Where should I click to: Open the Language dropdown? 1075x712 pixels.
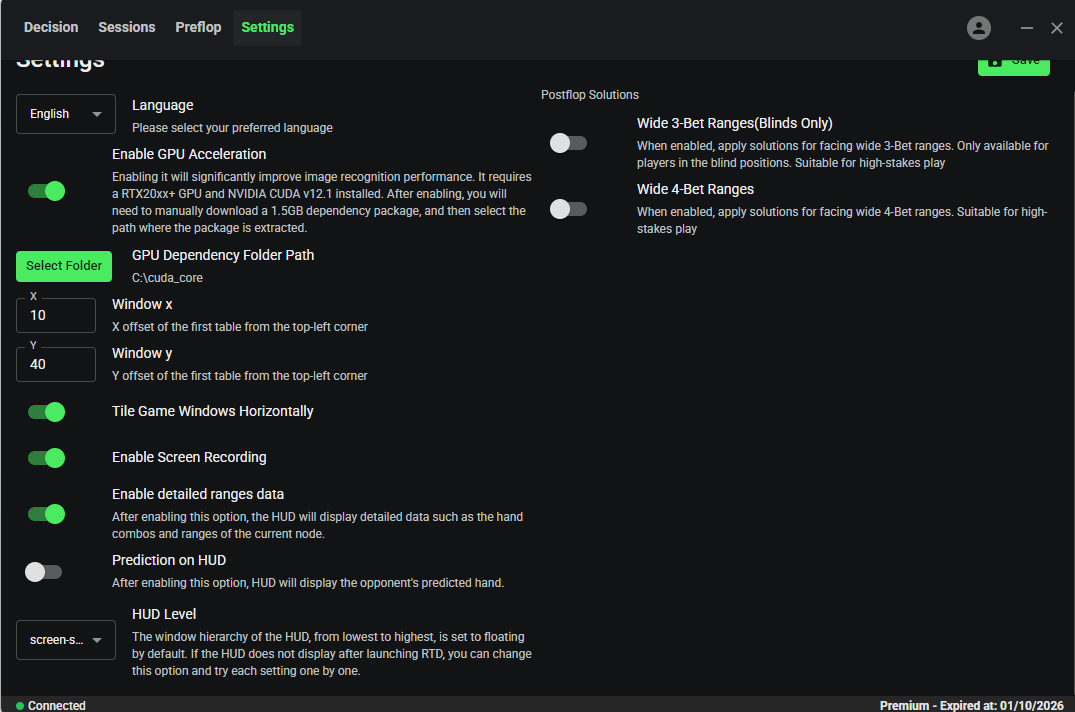point(65,113)
